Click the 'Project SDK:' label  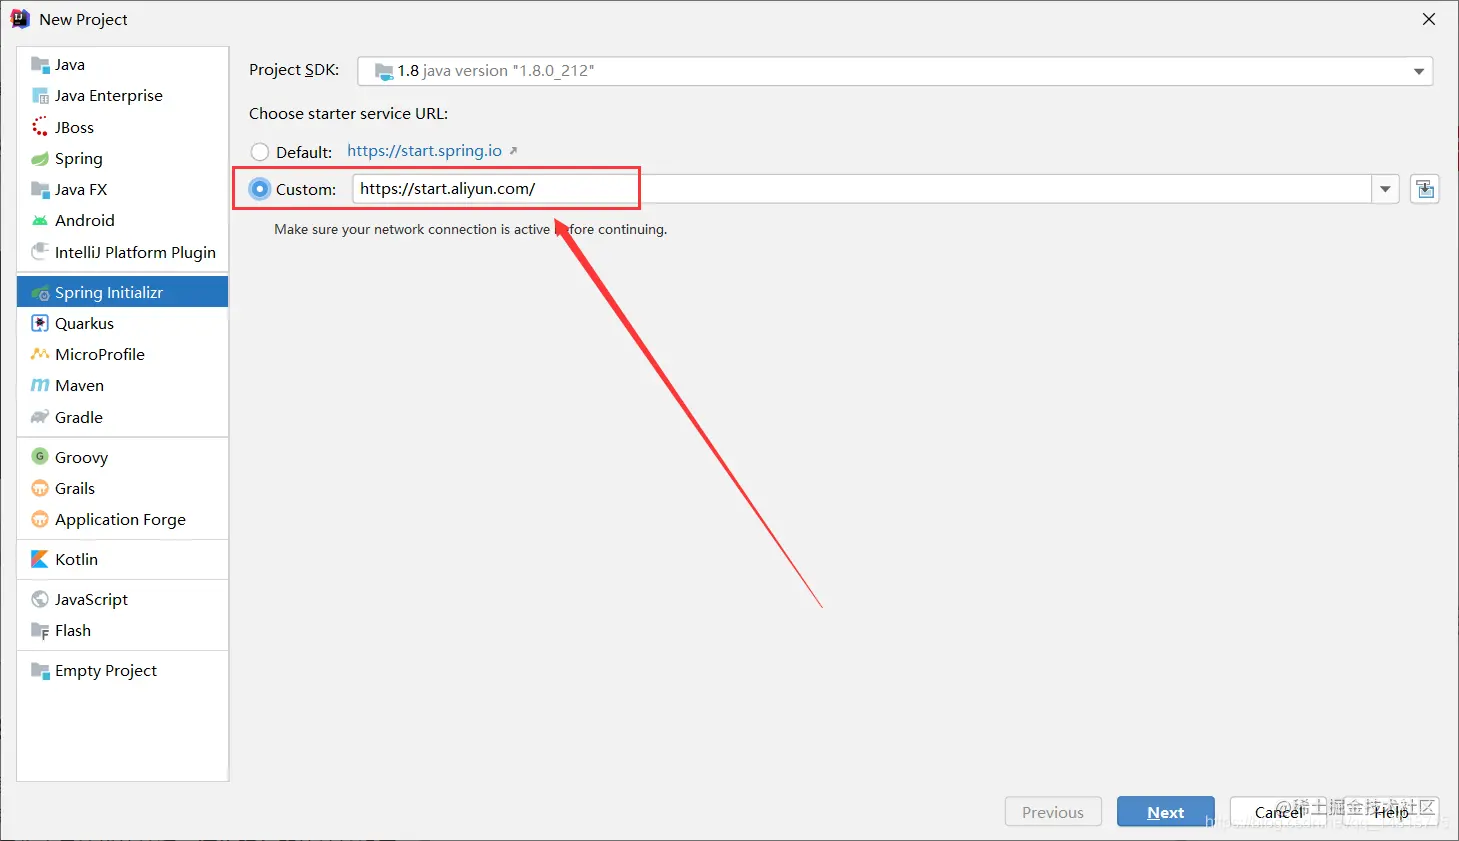coord(294,70)
